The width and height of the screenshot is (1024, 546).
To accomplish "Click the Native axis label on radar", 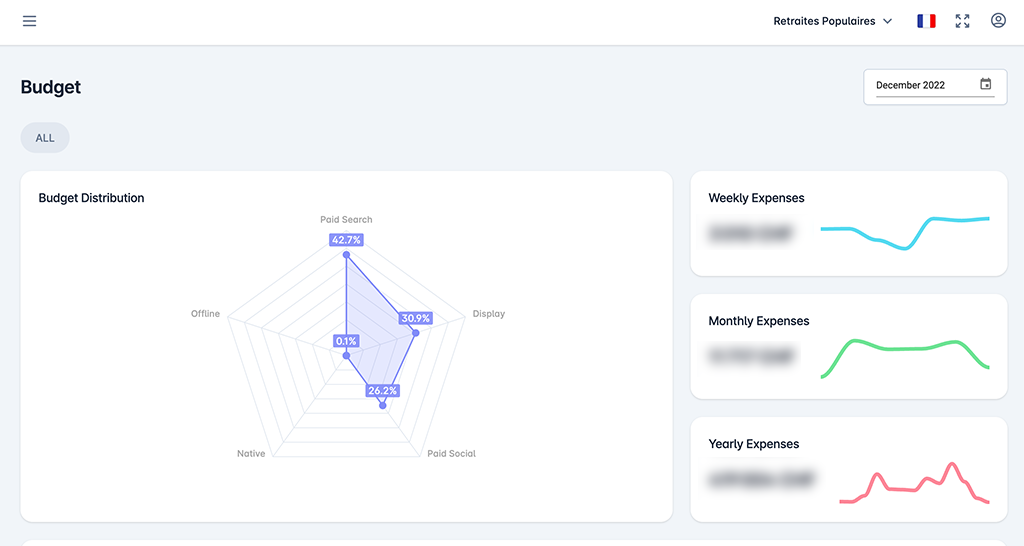I will pos(251,453).
